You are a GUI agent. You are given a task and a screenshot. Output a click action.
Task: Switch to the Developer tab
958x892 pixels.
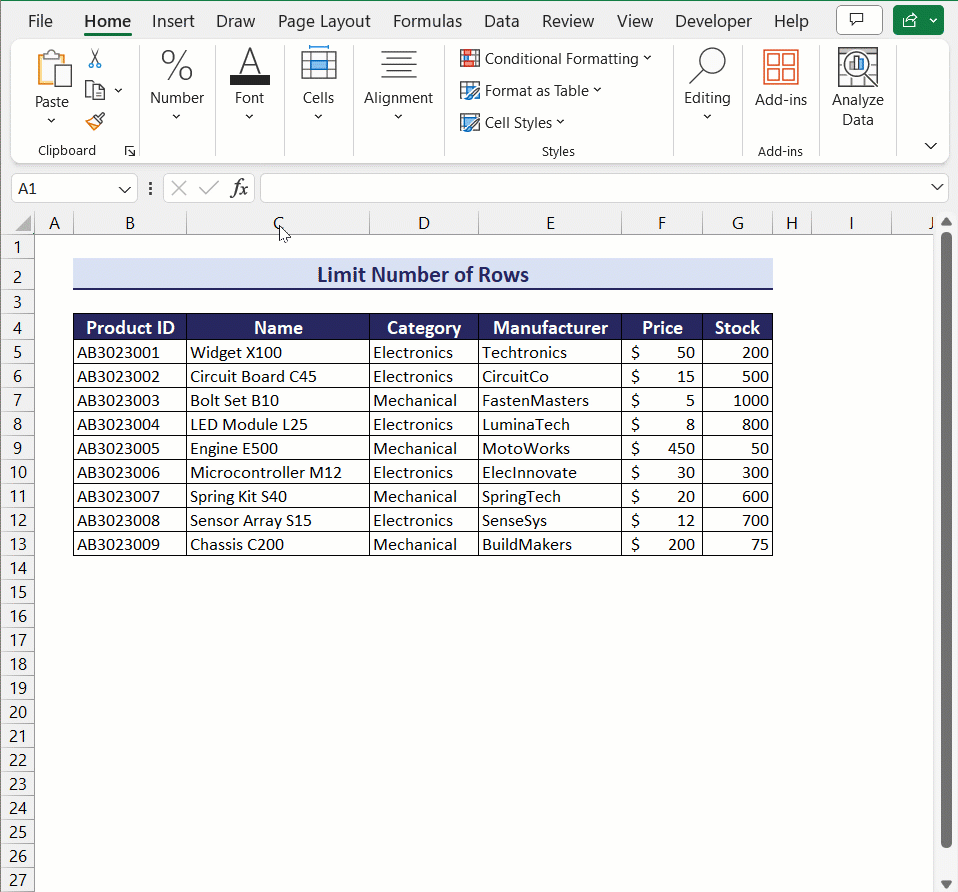(713, 21)
